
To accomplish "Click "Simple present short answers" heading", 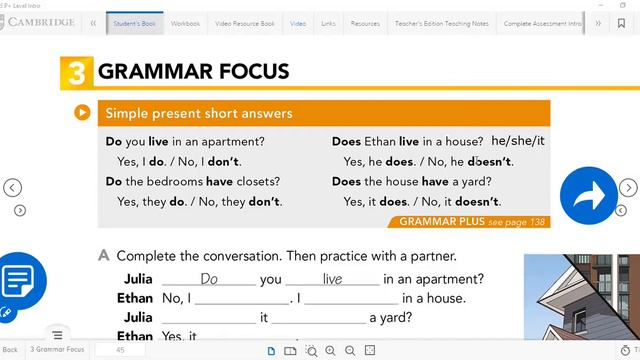I will click(199, 113).
